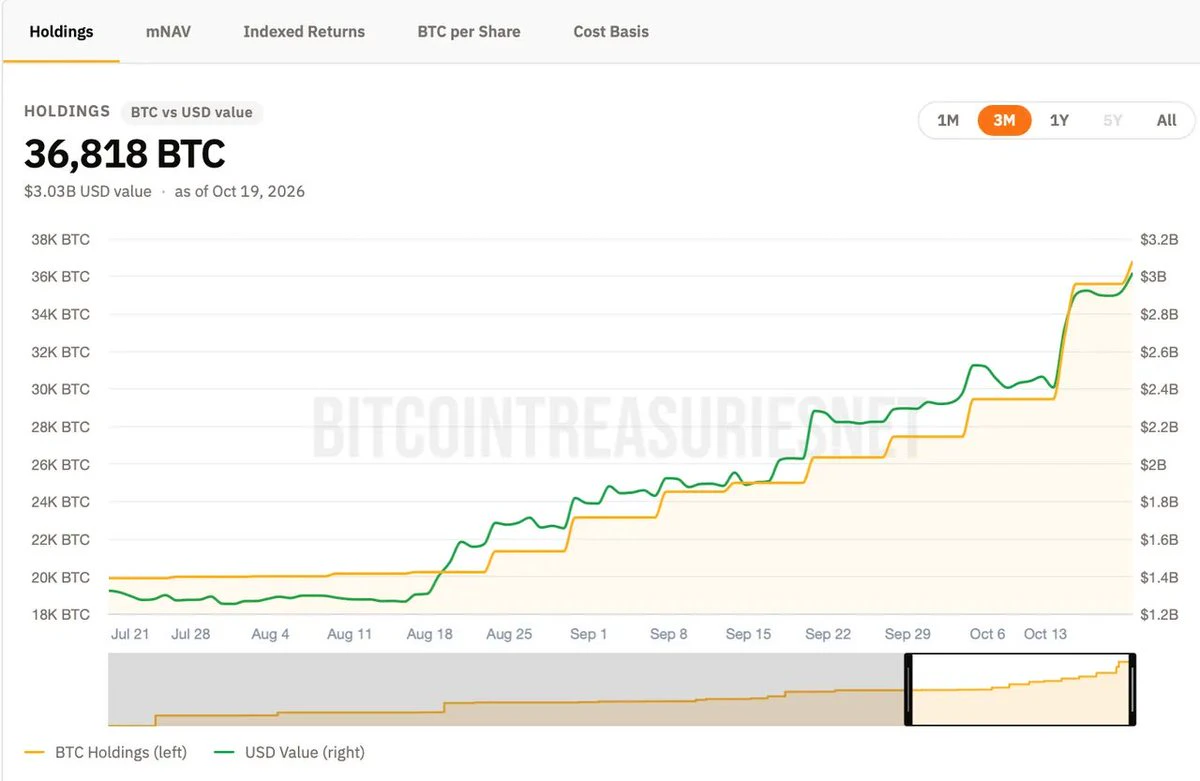The height and width of the screenshot is (781, 1200).
Task: Click the 36,818 BTC holdings figure
Action: click(x=125, y=154)
